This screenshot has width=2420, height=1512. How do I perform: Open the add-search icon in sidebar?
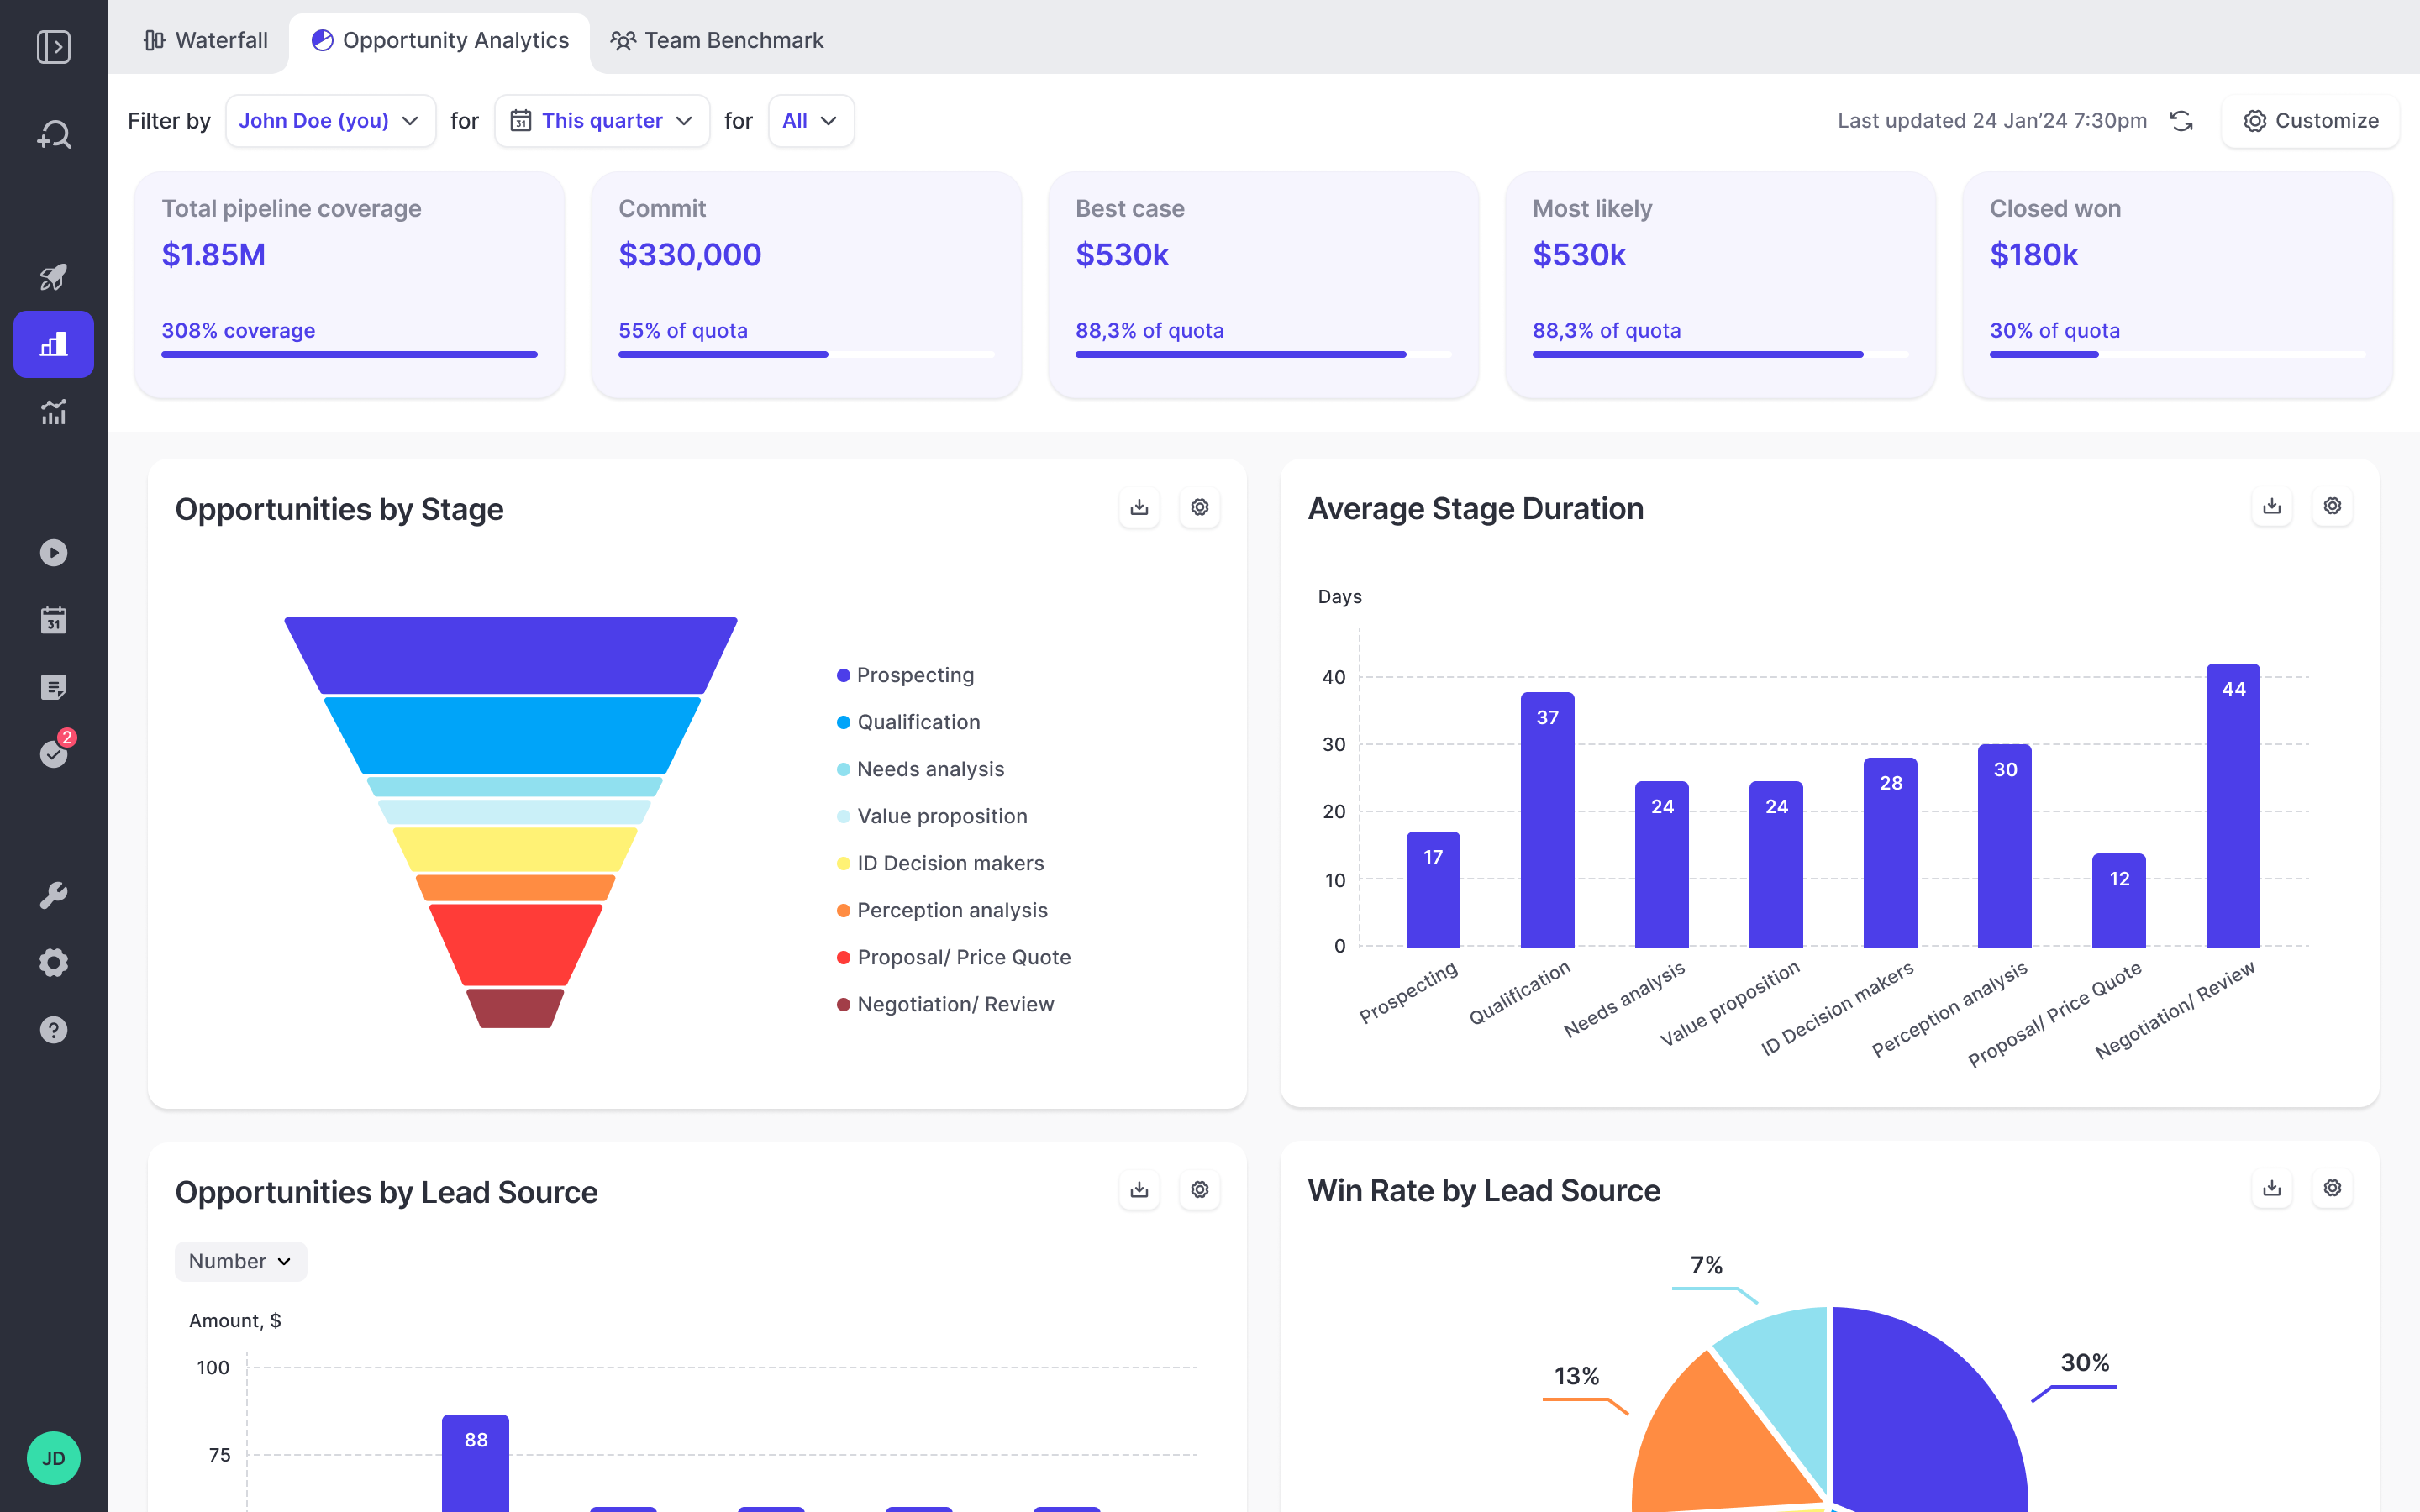(x=54, y=135)
